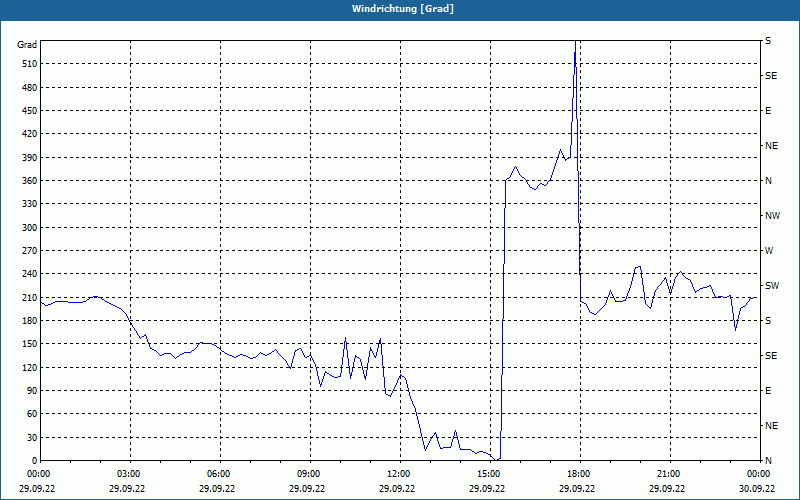
Task: Pick the 300 y-axis value
Action: [x=30, y=228]
